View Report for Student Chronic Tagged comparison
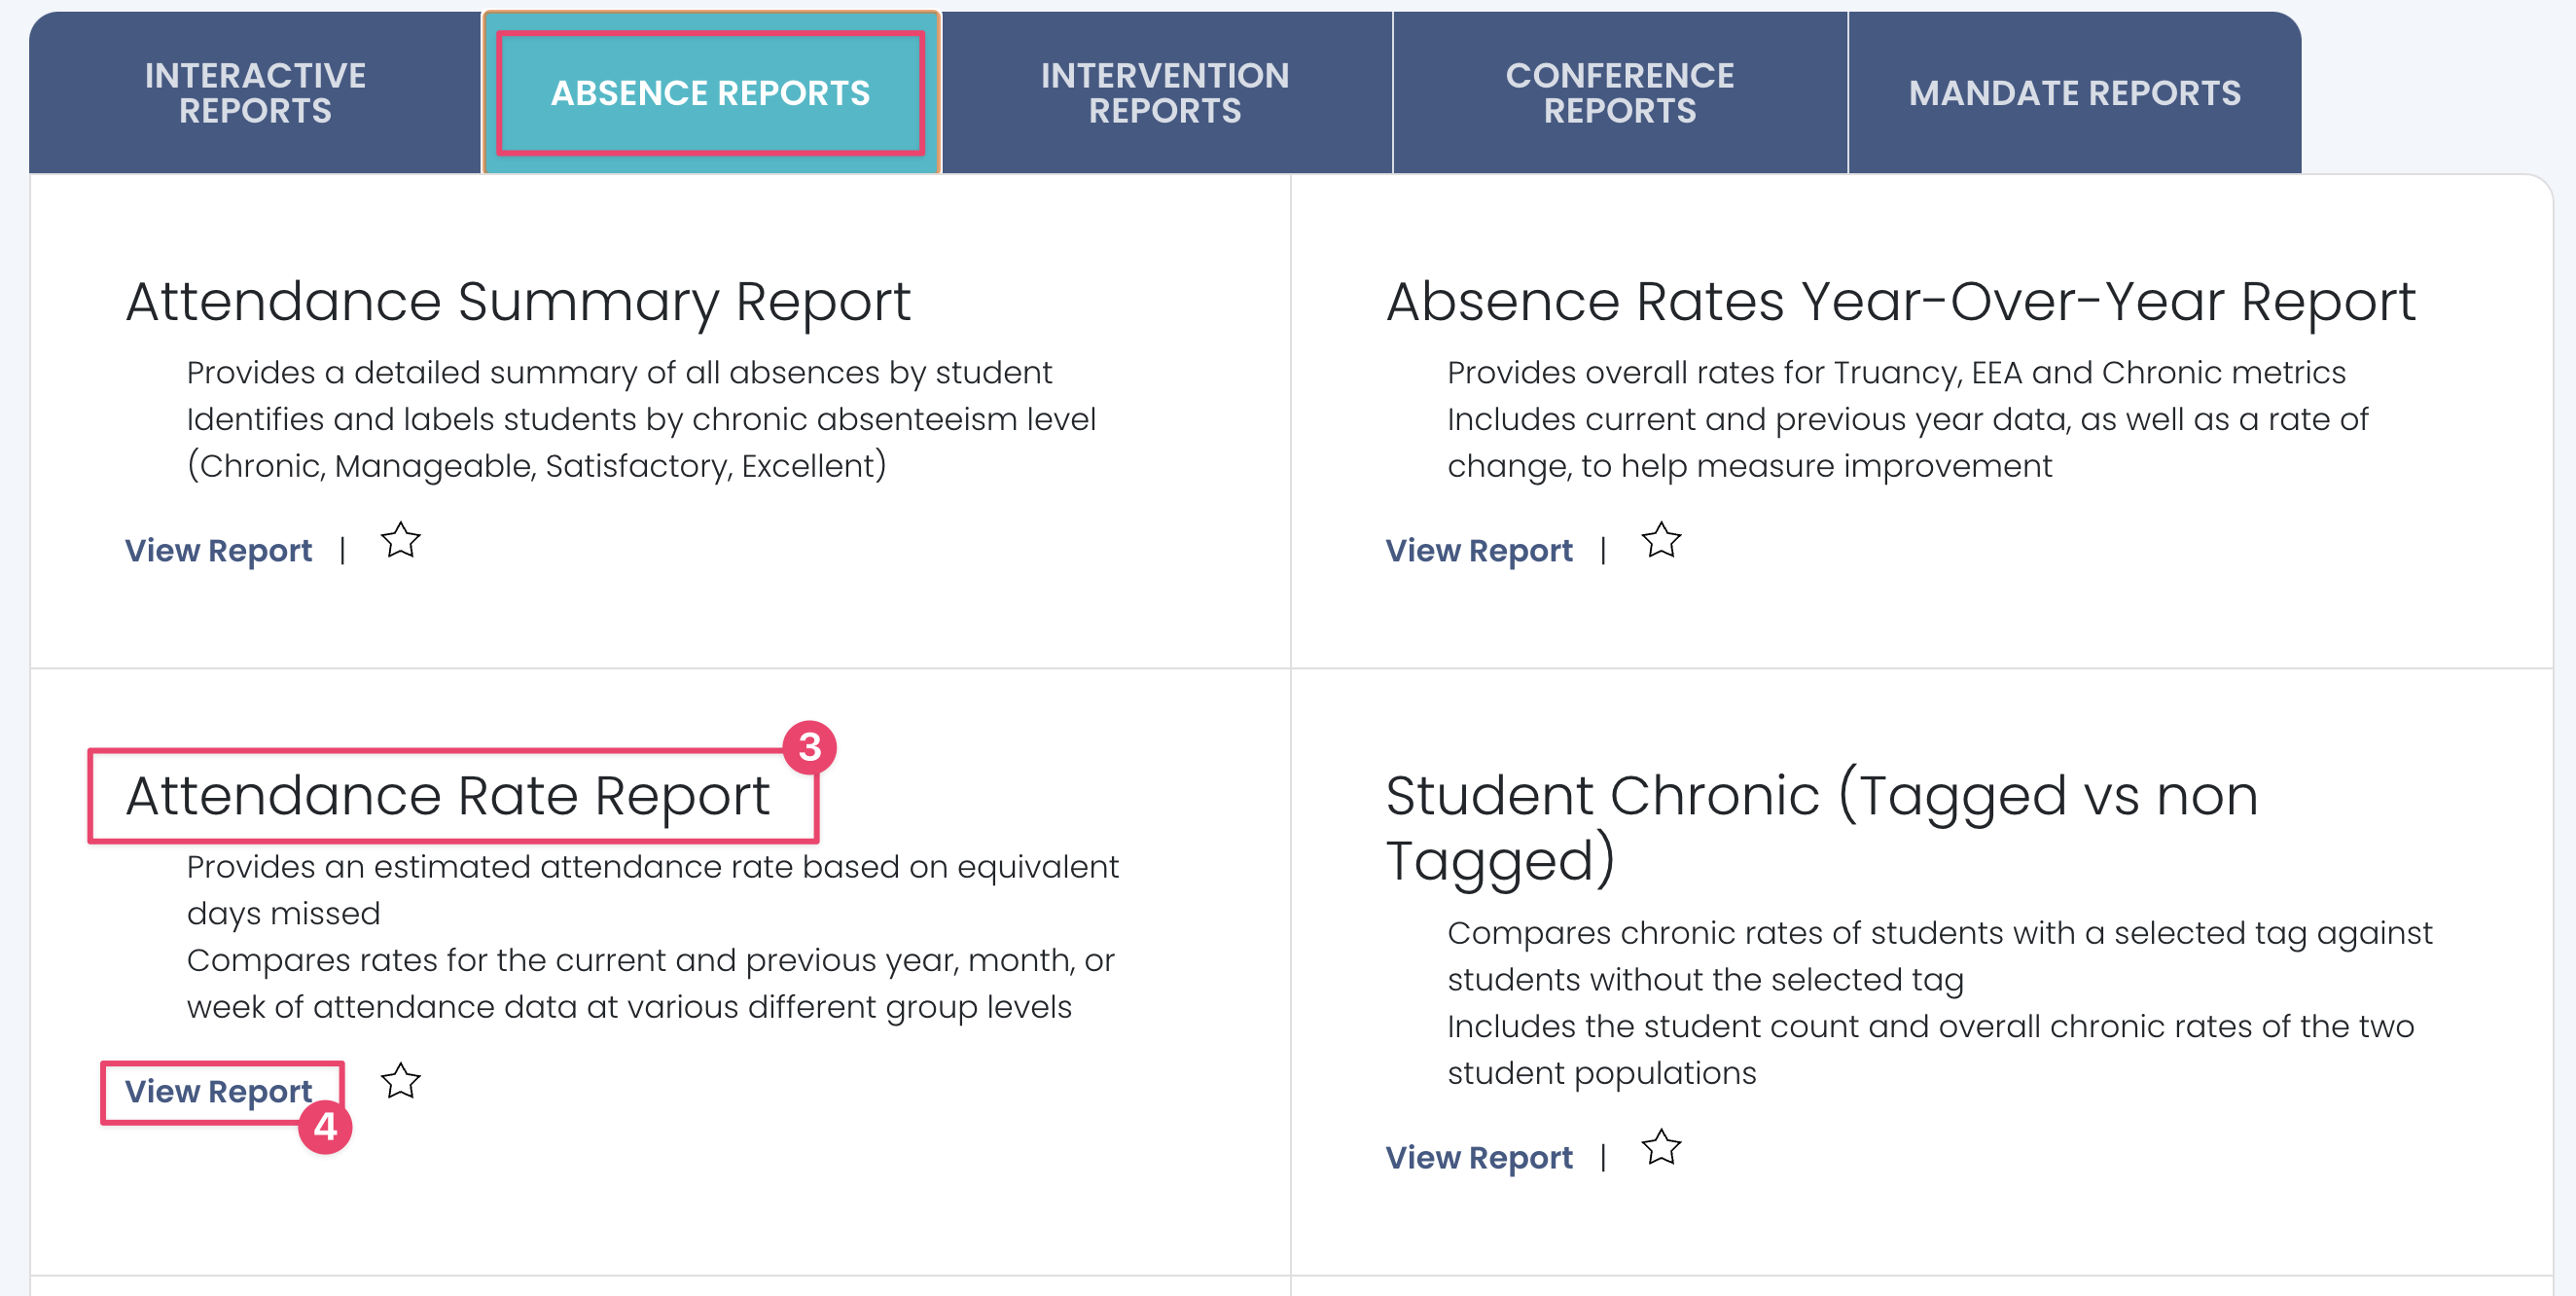Image resolution: width=2576 pixels, height=1296 pixels. pos(1479,1158)
